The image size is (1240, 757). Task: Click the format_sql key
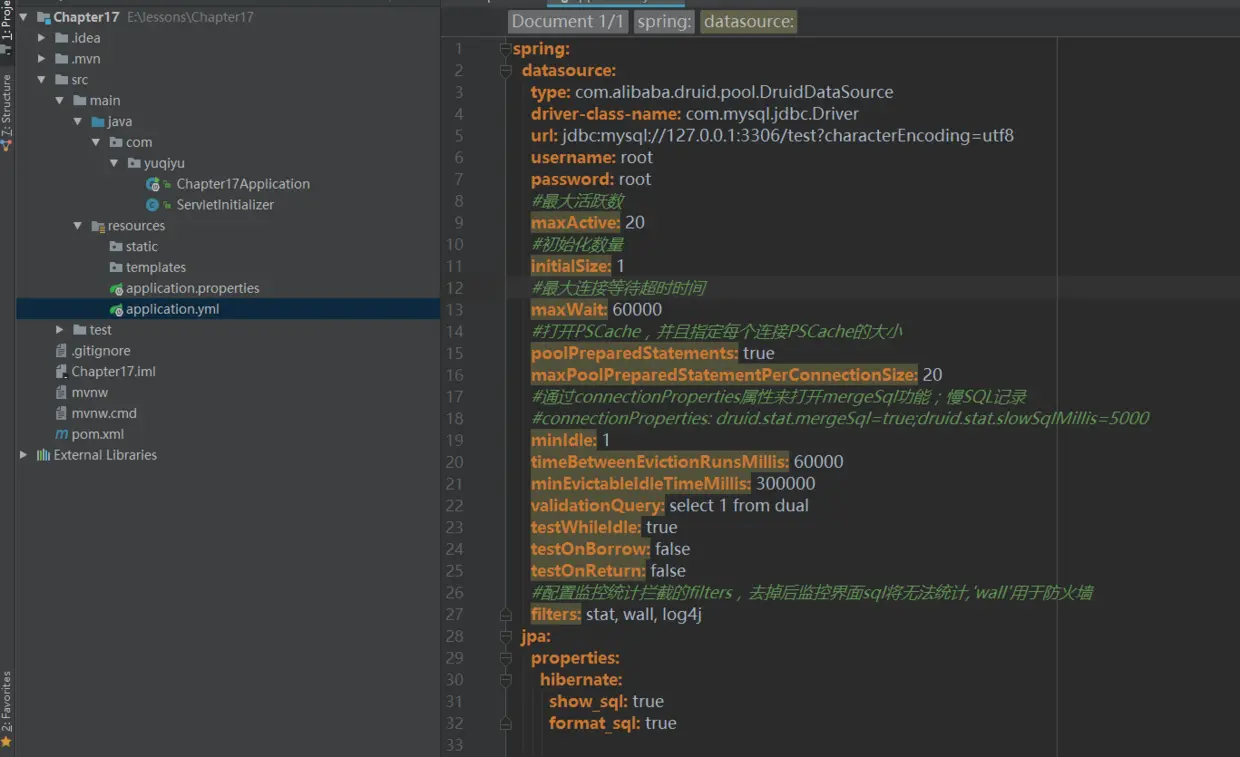595,723
